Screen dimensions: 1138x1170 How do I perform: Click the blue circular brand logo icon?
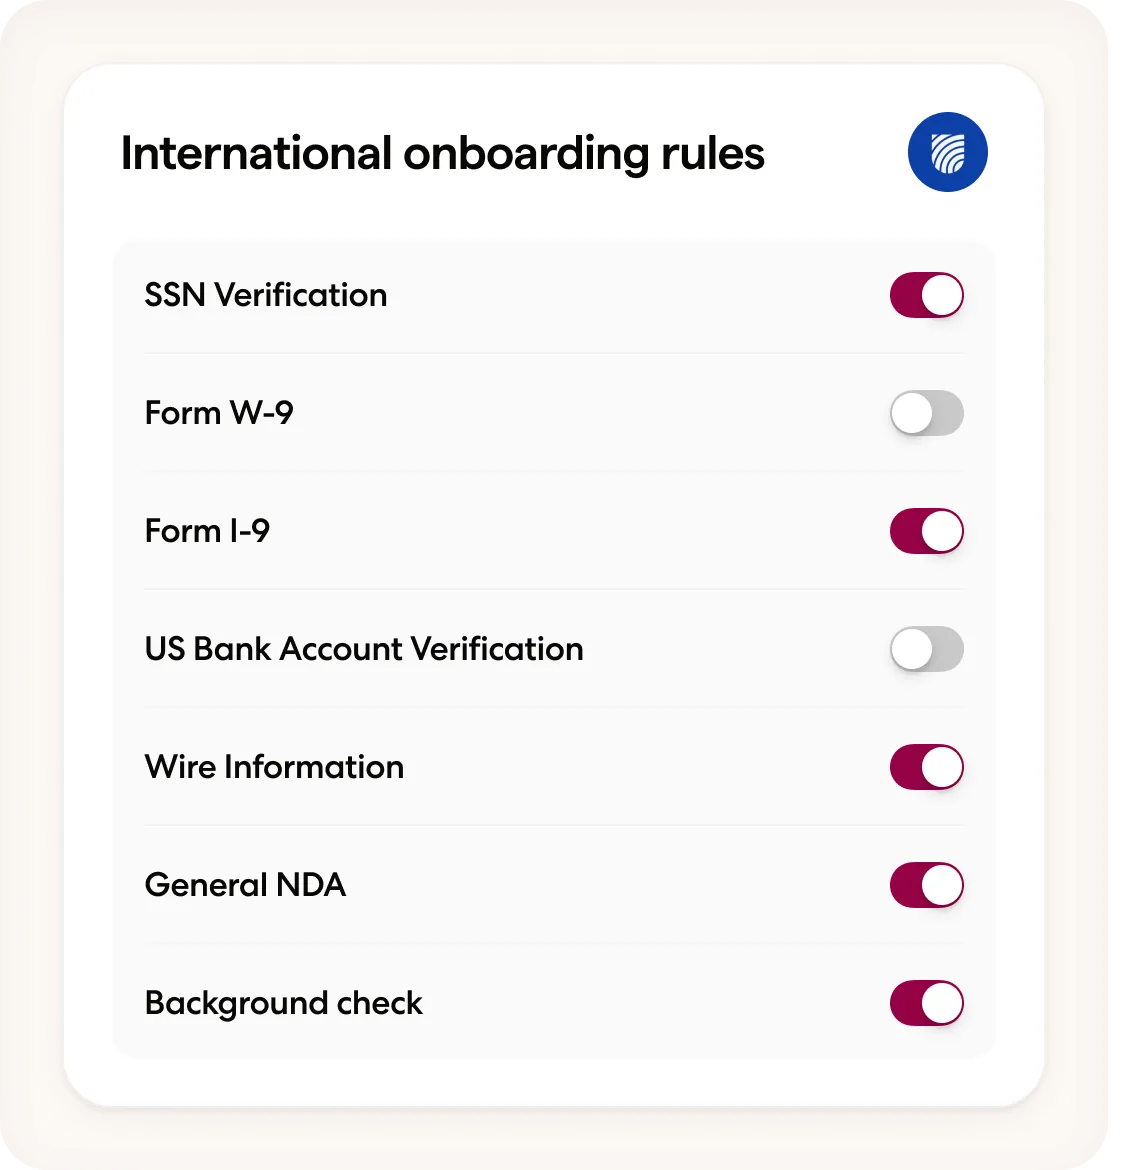tap(947, 152)
